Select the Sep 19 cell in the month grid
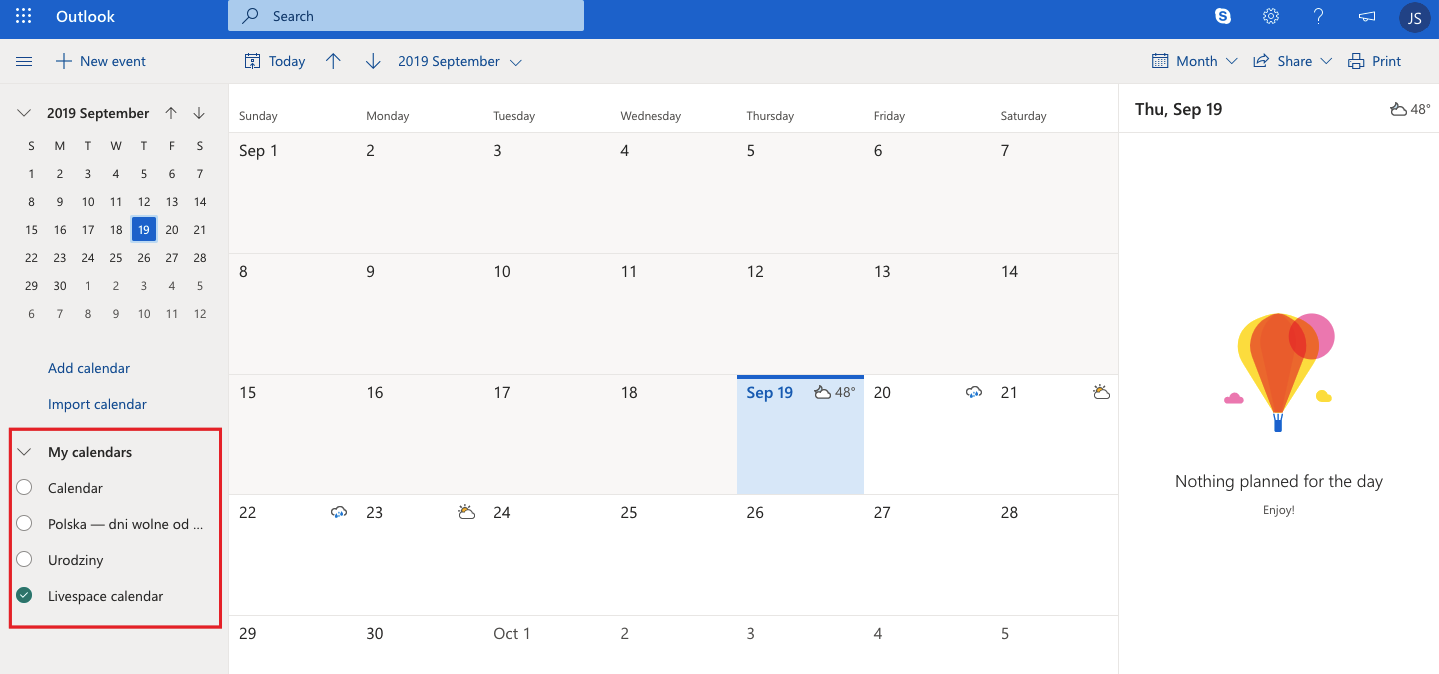 point(800,435)
